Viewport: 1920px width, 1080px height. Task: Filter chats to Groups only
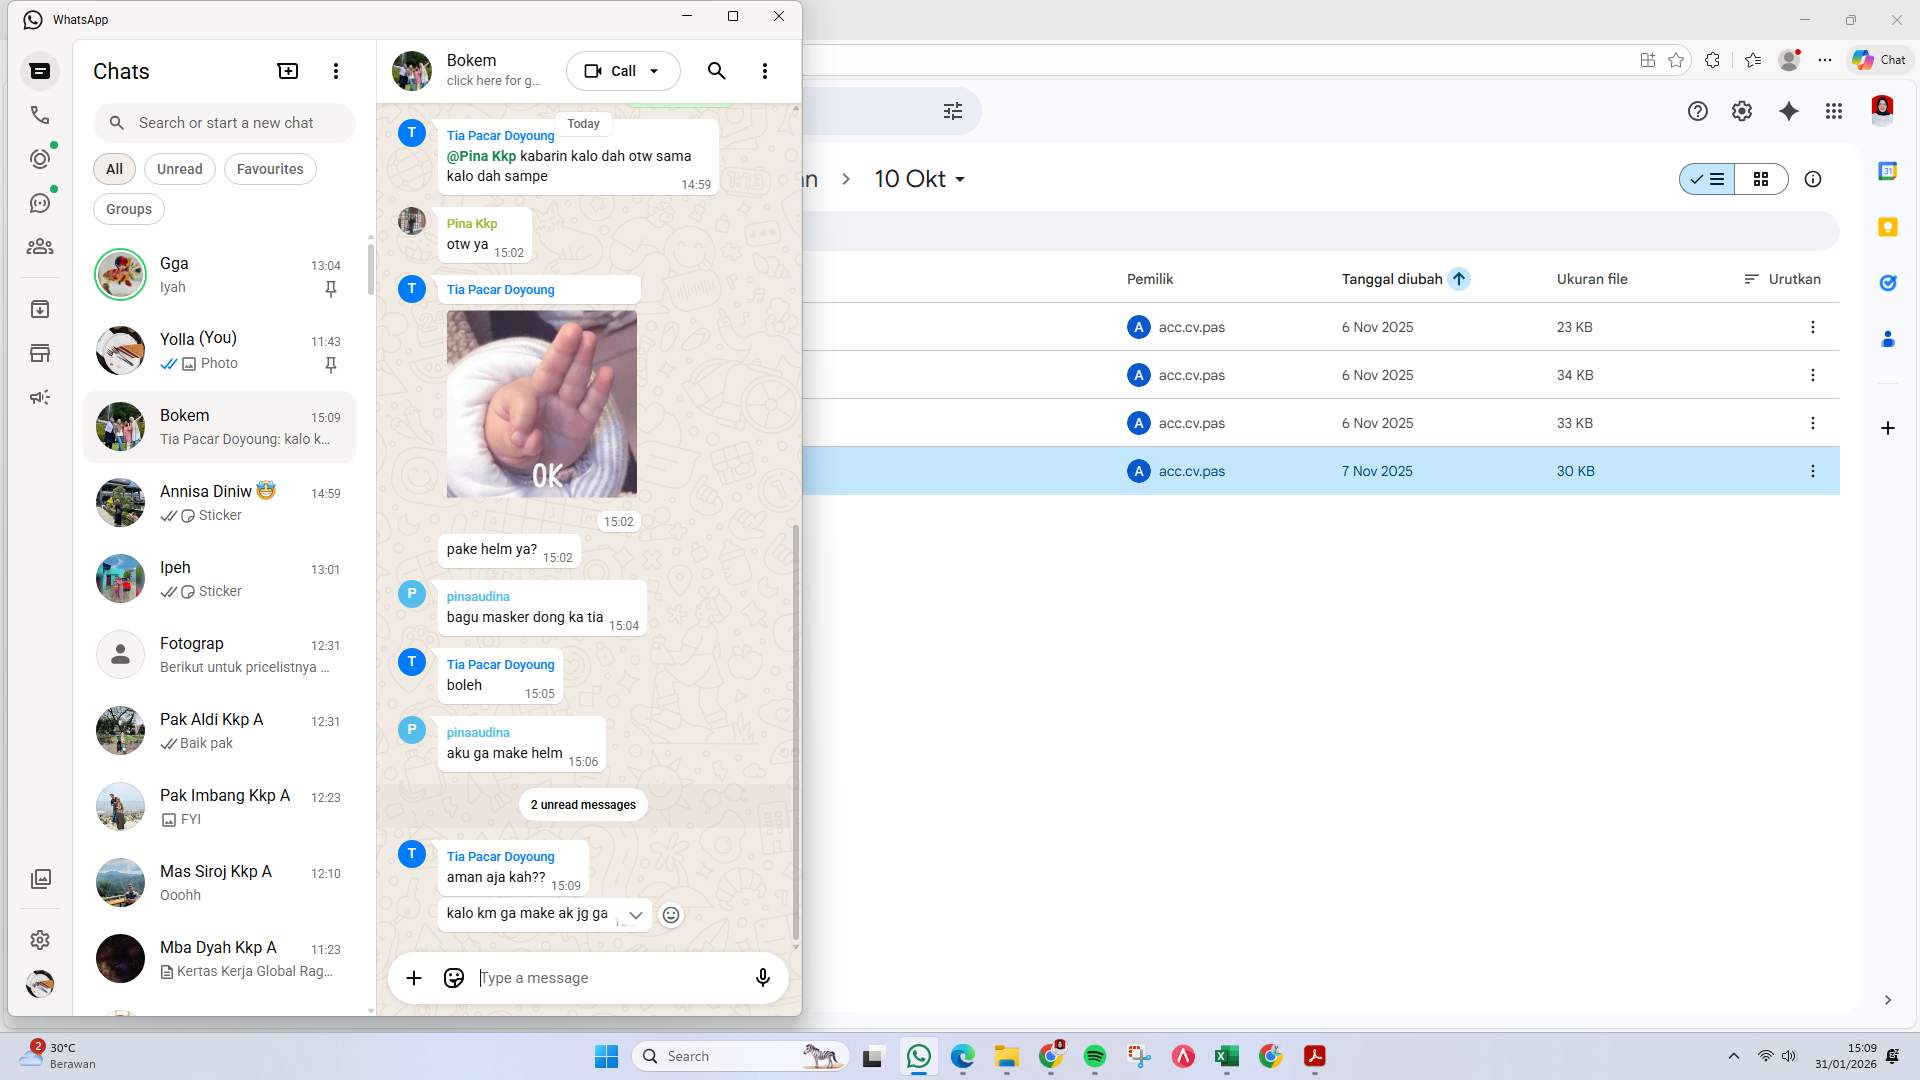(128, 209)
